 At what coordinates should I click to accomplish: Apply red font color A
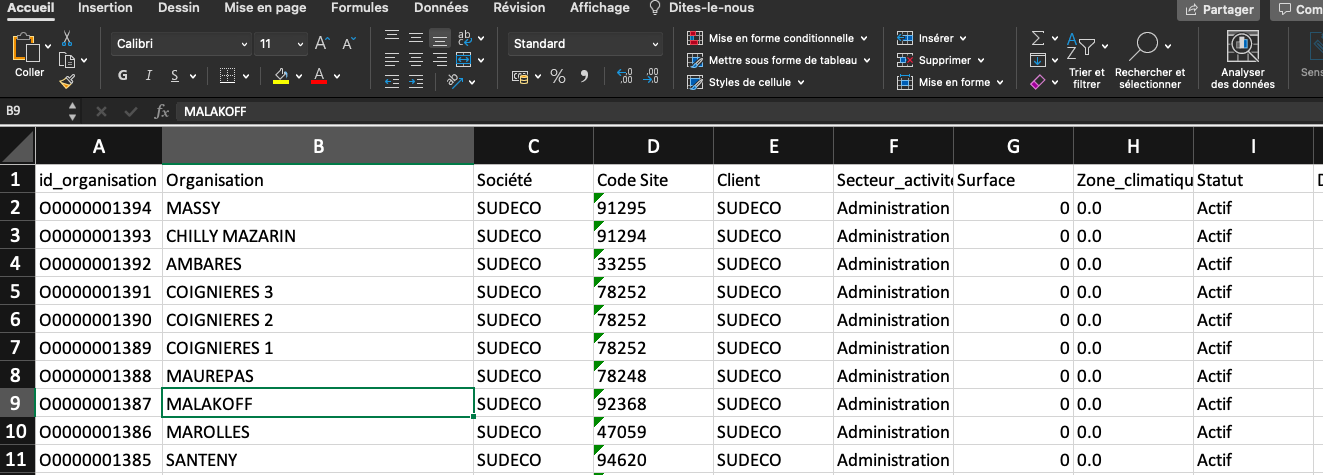[x=320, y=76]
